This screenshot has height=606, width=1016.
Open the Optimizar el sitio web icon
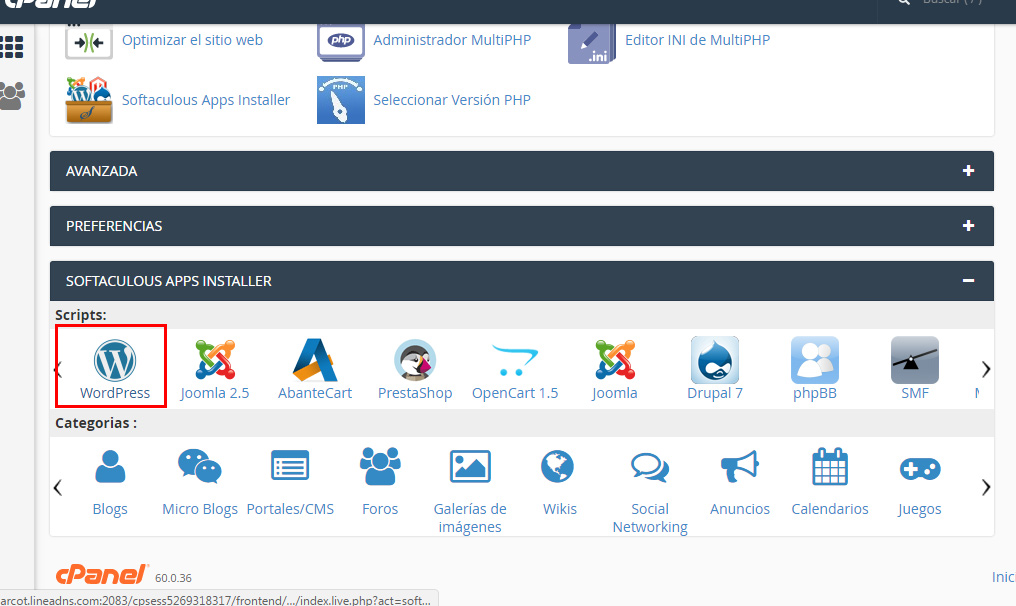(89, 43)
